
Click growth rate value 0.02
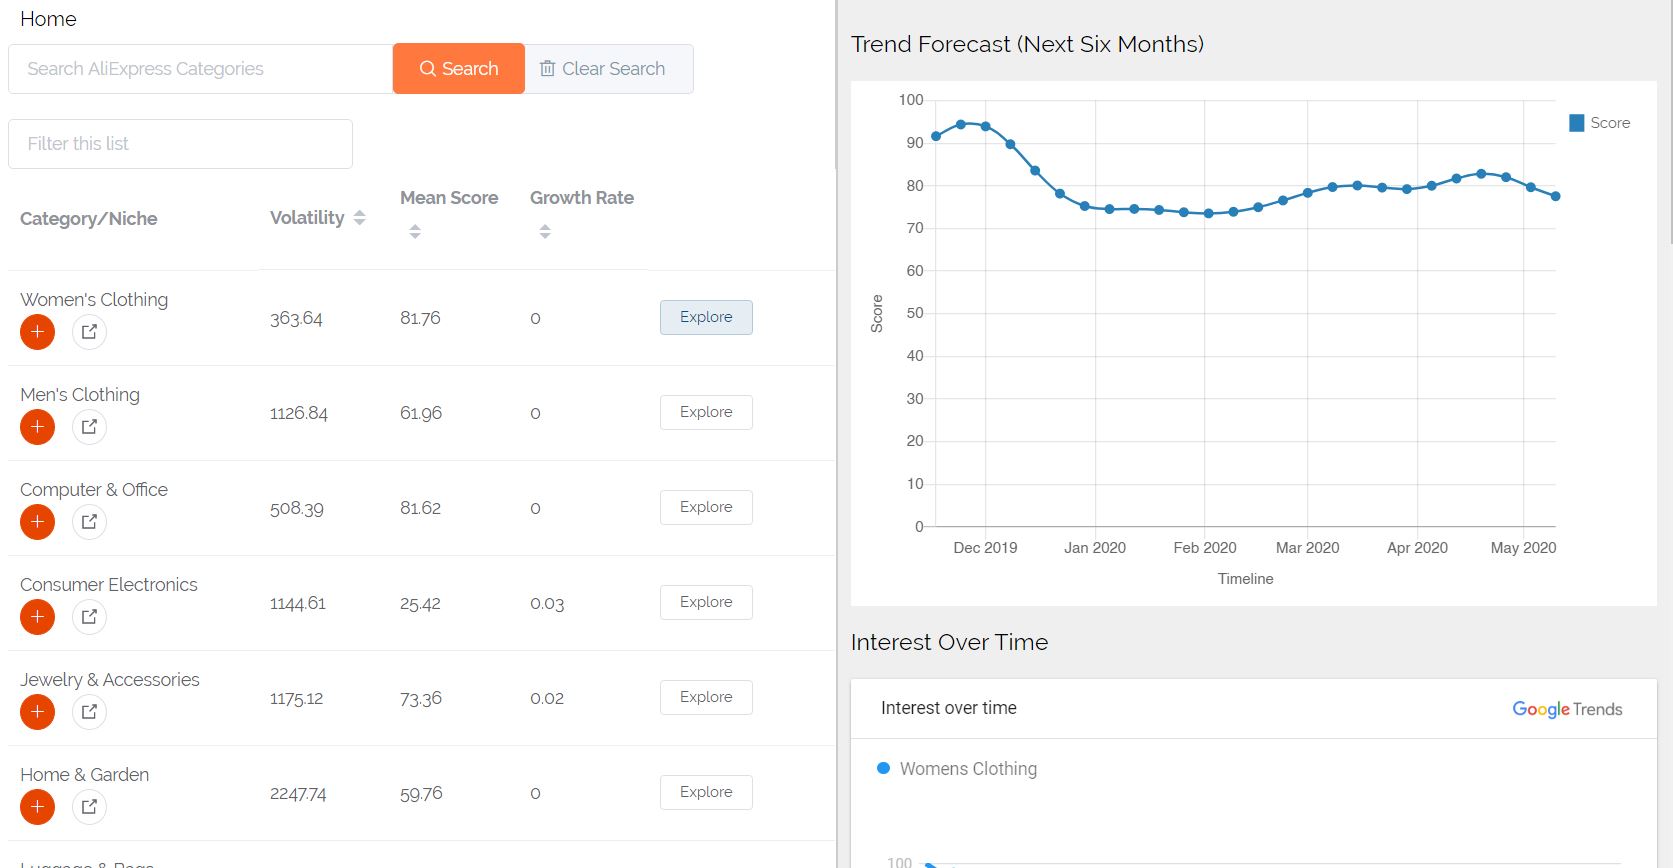pyautogui.click(x=547, y=698)
